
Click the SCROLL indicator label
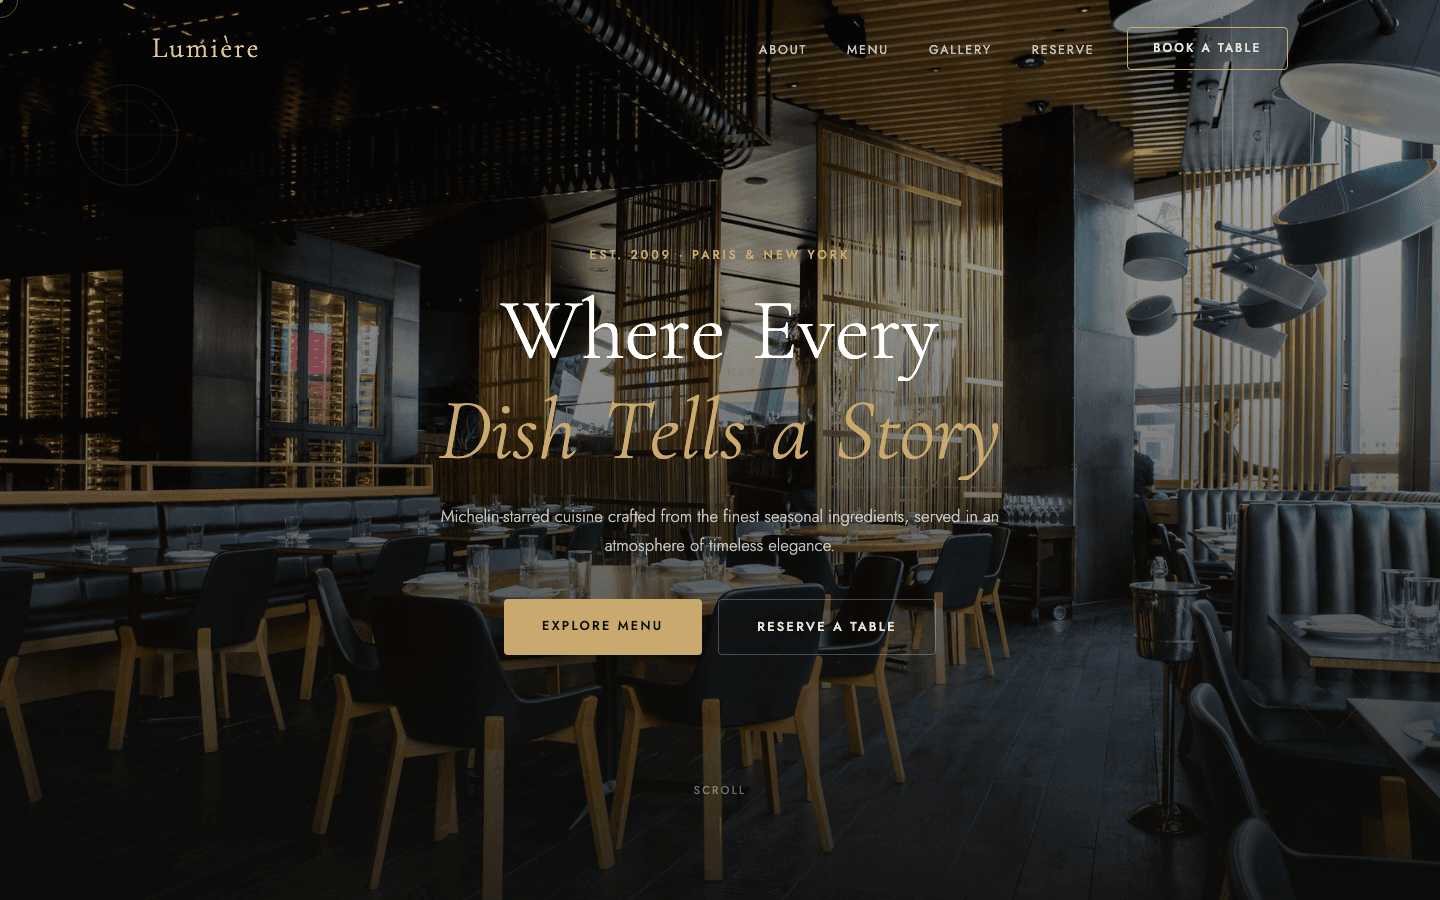(x=720, y=790)
